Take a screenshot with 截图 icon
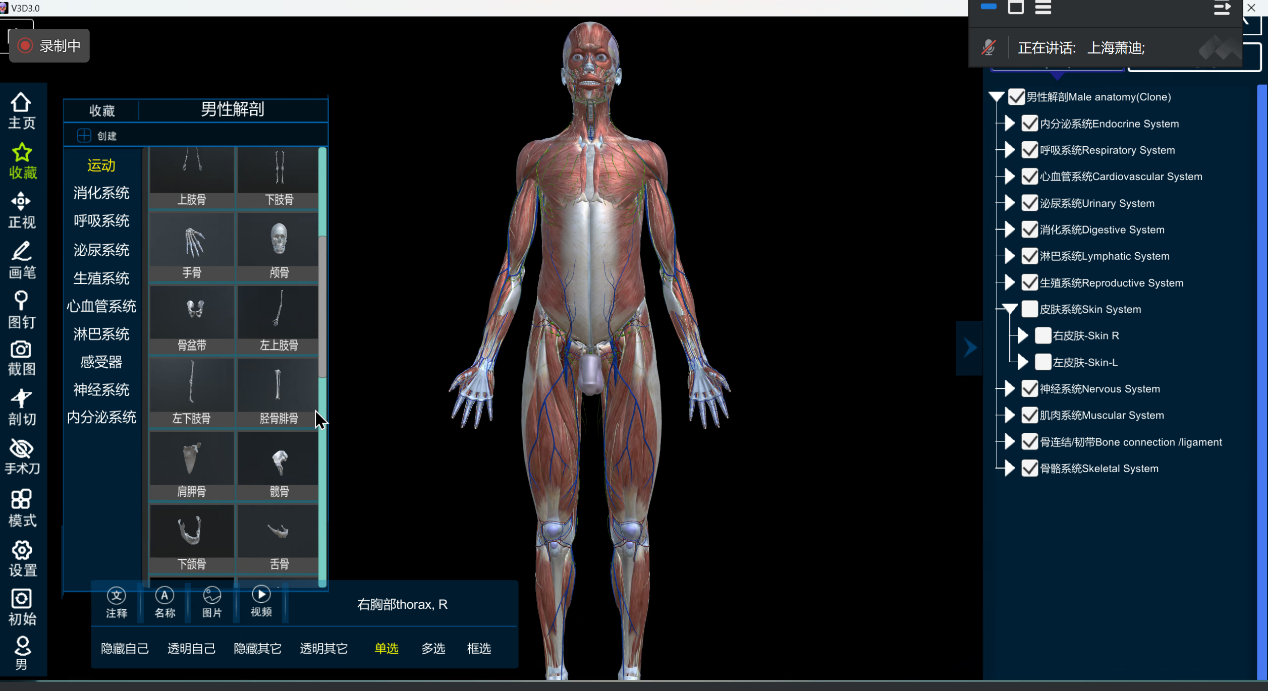The height and width of the screenshot is (691, 1268). [21, 358]
